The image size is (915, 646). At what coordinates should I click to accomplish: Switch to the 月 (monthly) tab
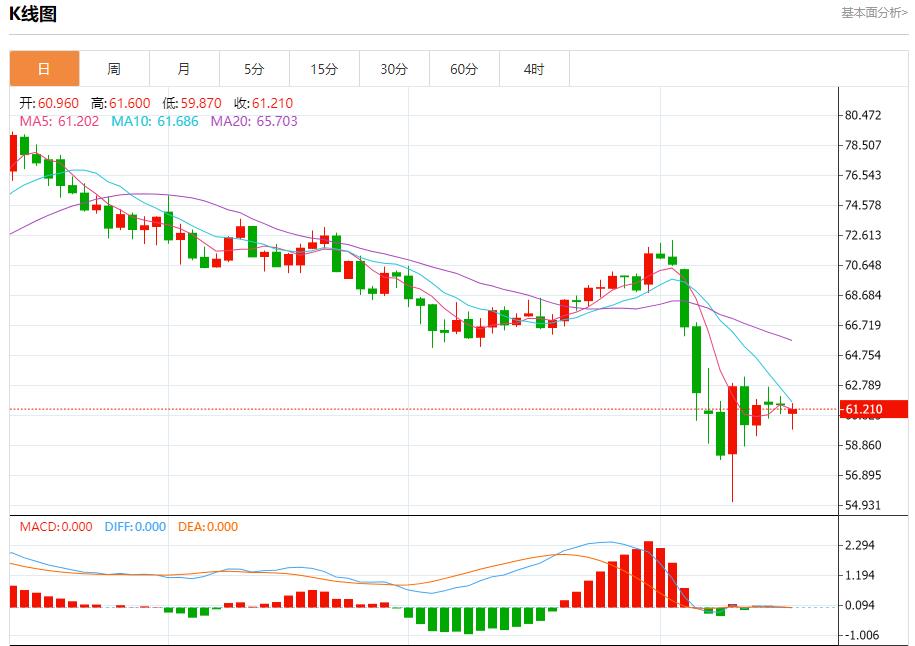tap(183, 68)
